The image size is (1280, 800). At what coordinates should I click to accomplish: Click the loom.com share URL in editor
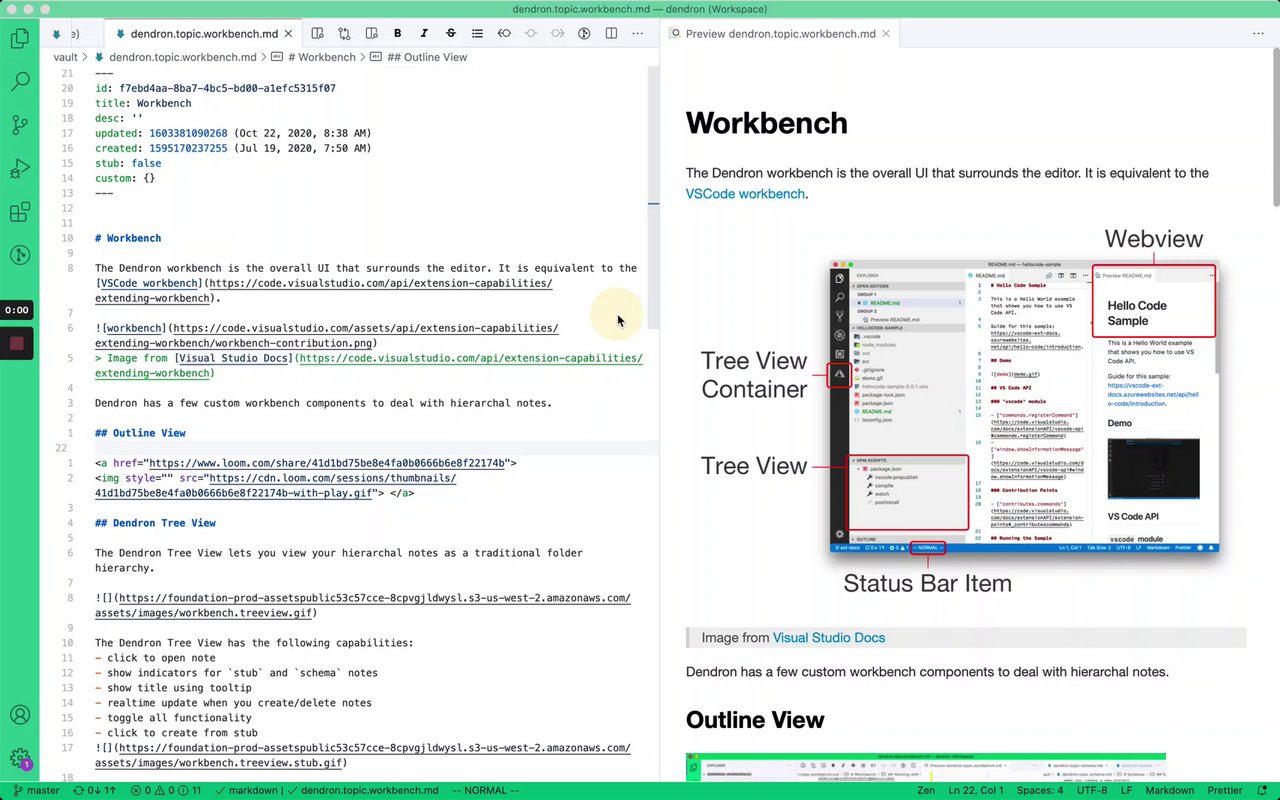327,463
